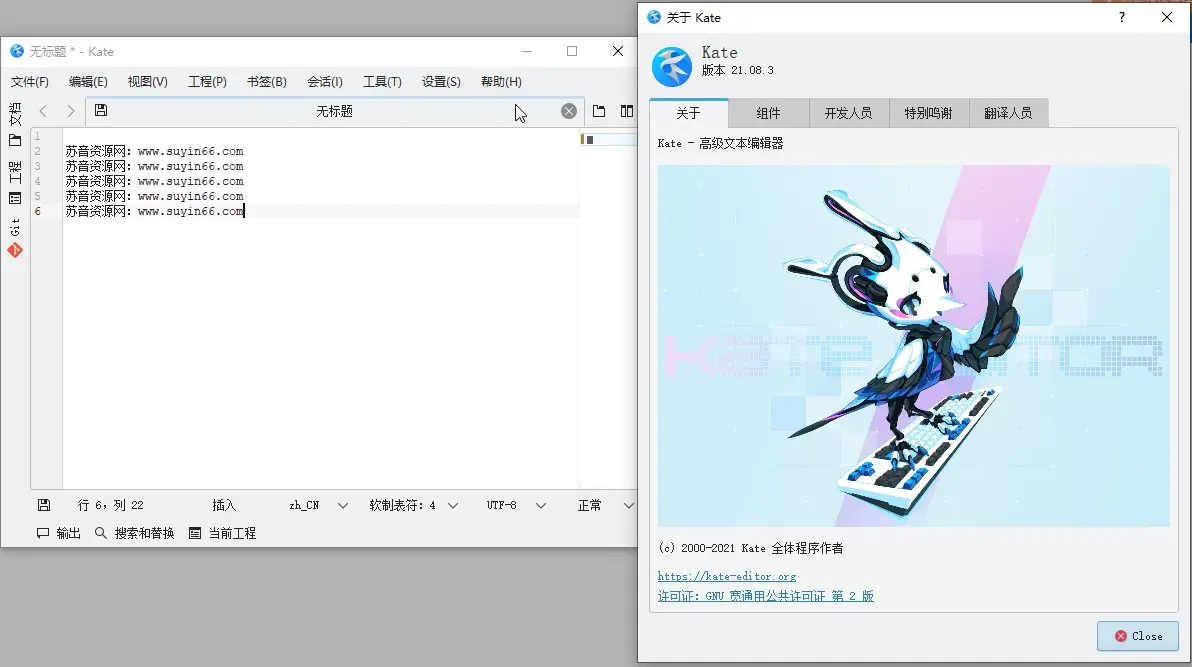Maximize the main Kate window
Screen dimensions: 1192x667
click(x=572, y=51)
